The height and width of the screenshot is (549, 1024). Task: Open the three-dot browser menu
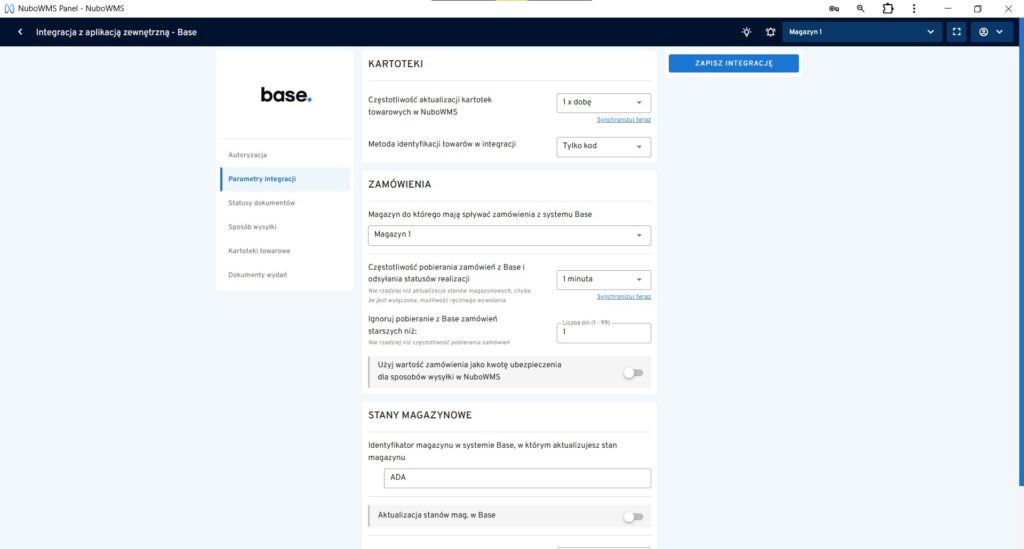point(915,8)
